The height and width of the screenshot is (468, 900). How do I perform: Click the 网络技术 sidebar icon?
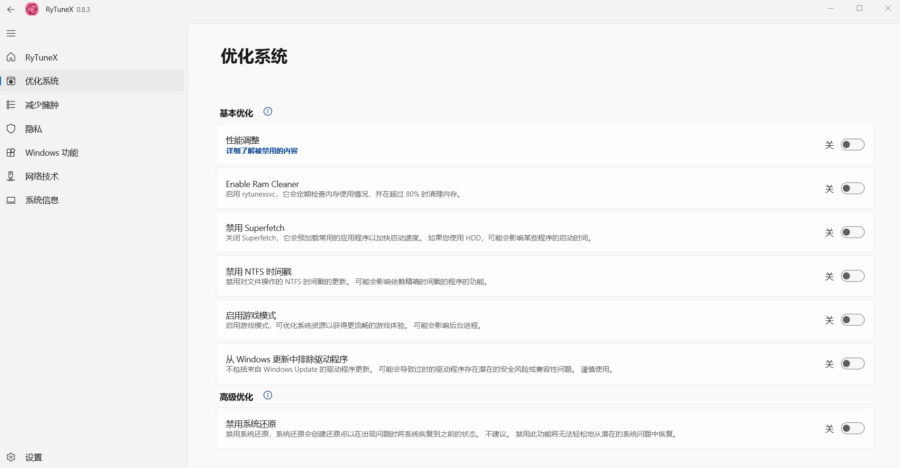coord(11,176)
